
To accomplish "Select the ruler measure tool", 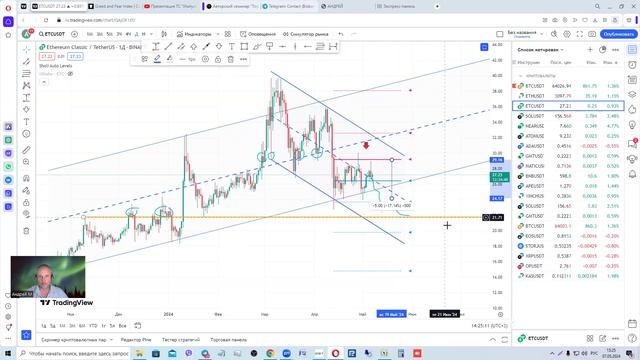I will coord(27,150).
